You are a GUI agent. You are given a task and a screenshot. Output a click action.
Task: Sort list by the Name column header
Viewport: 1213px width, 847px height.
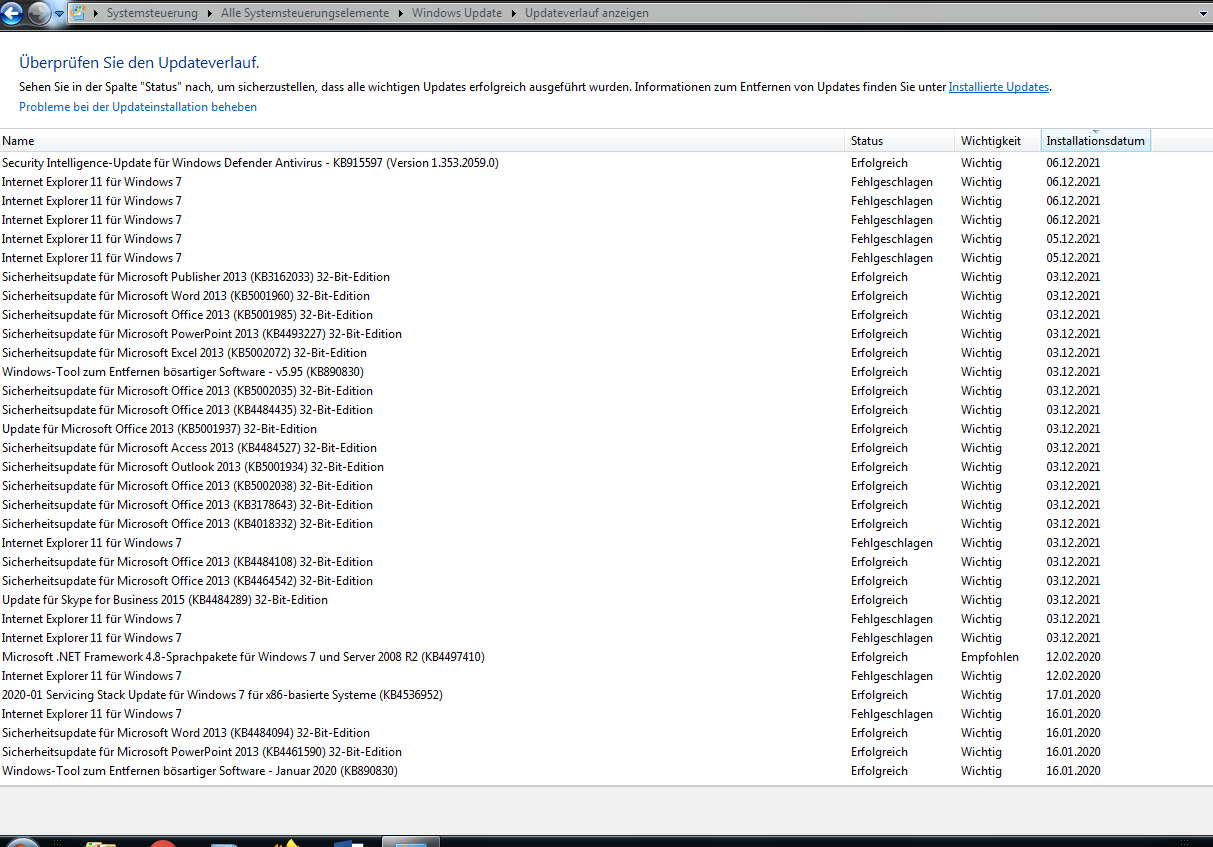423,141
